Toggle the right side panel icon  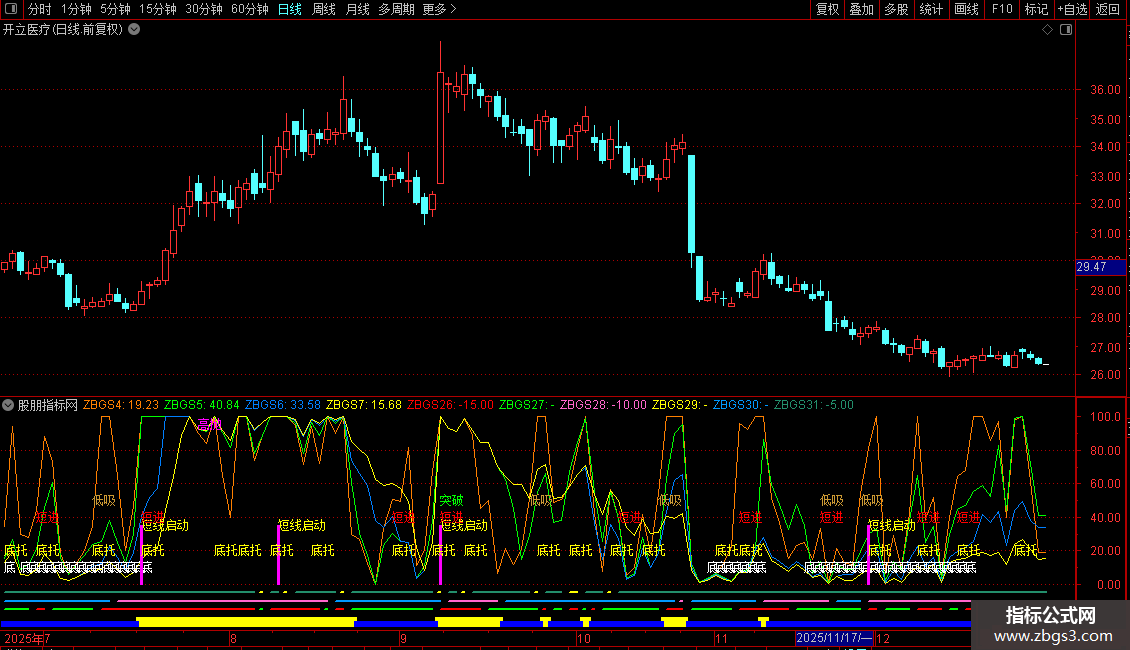[x=1066, y=30]
